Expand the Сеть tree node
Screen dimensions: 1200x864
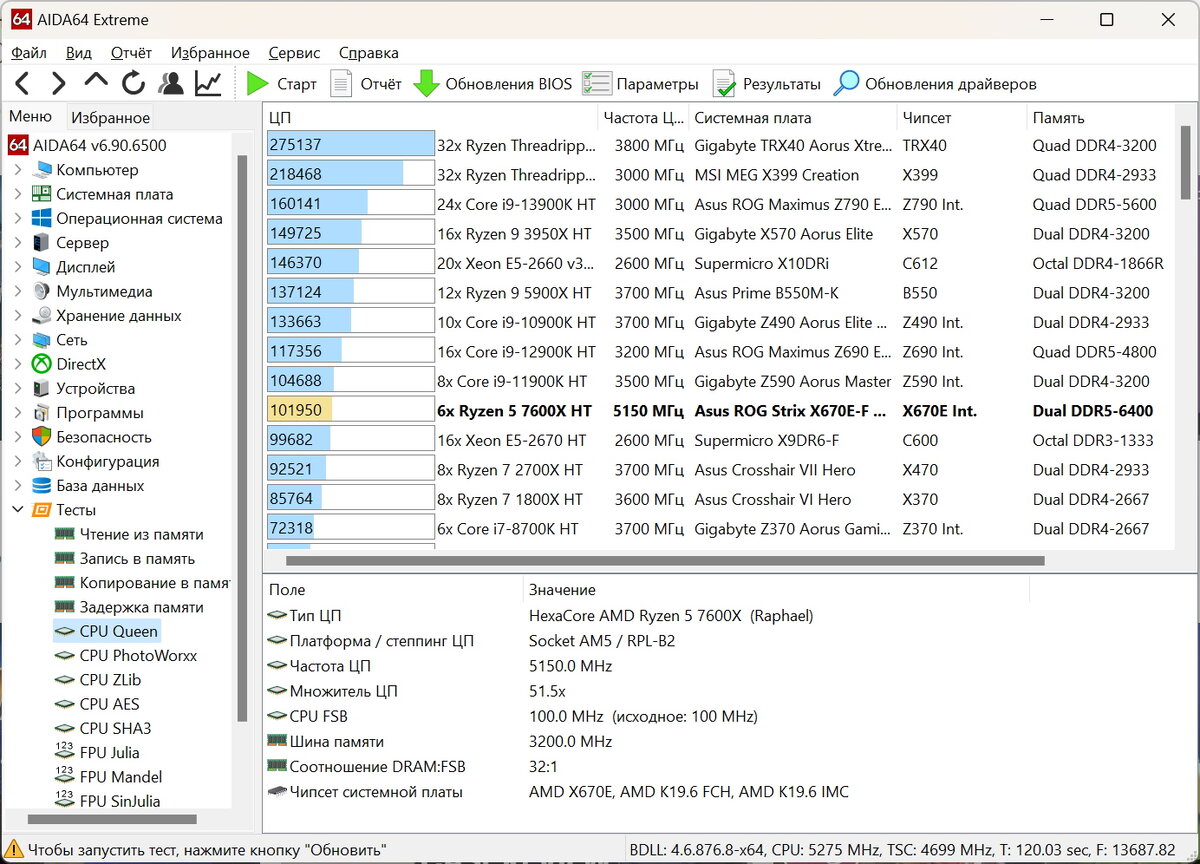coord(17,340)
